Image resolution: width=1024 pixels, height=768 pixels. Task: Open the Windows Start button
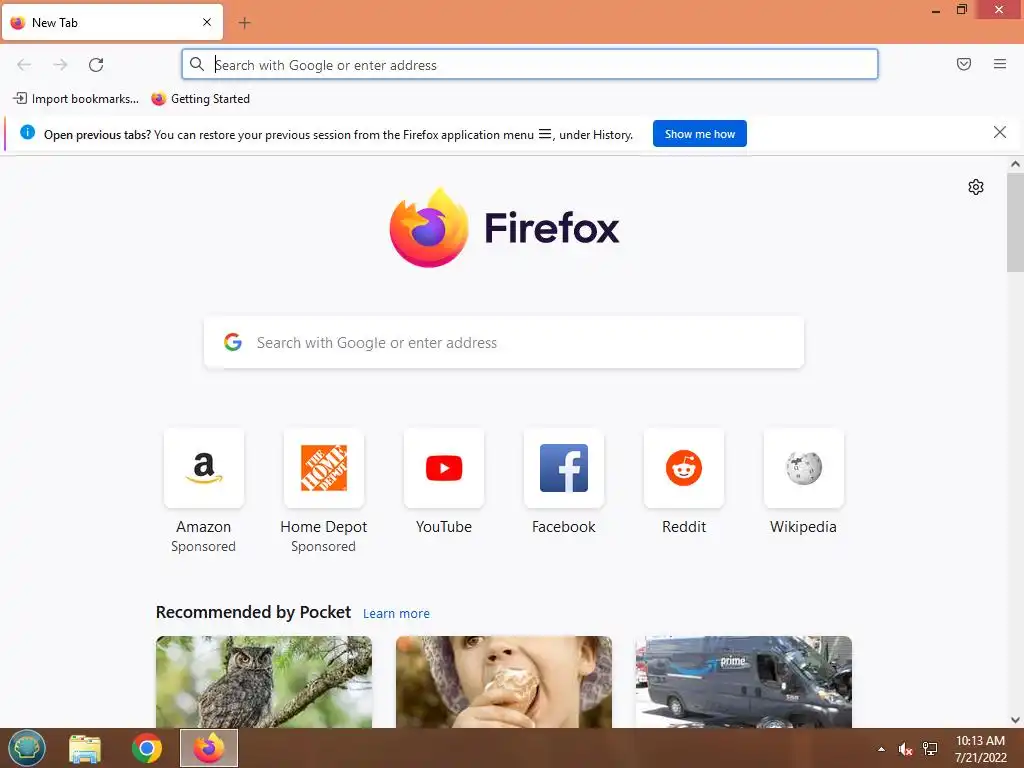click(x=27, y=748)
